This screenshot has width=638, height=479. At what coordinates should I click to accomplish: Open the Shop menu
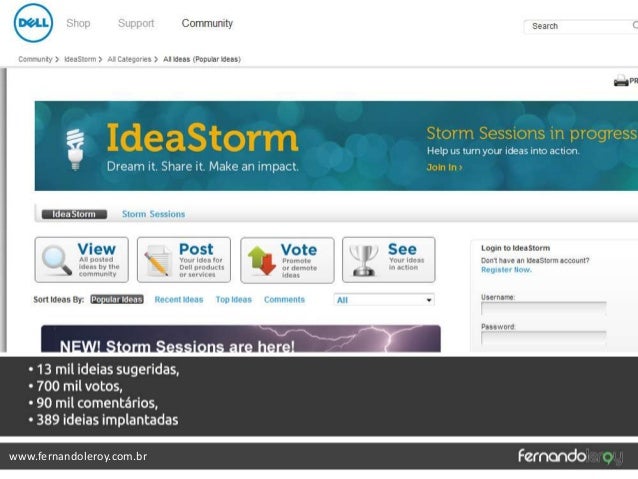[78, 23]
